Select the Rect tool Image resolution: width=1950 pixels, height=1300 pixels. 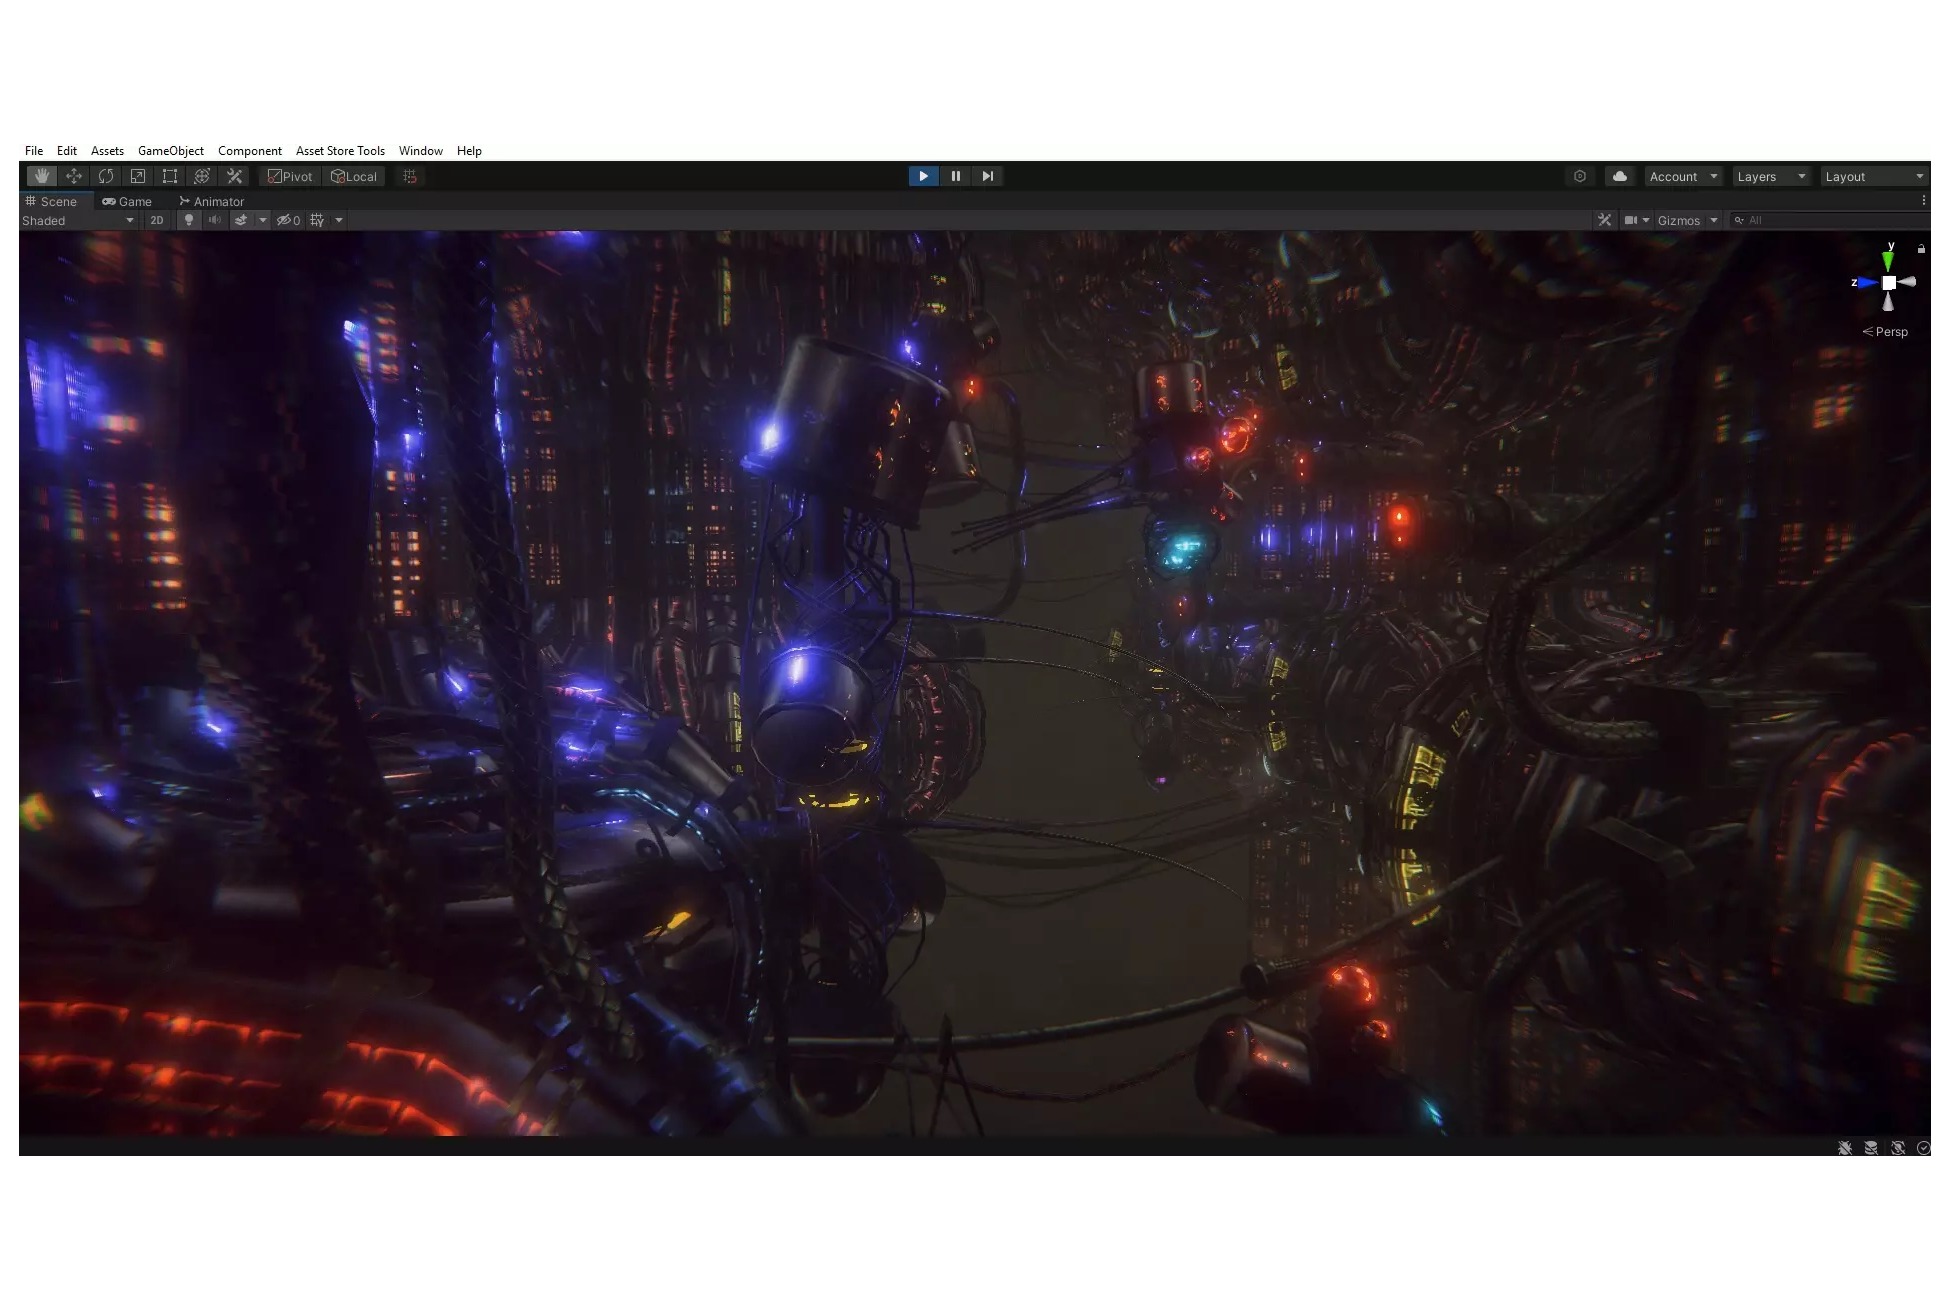(169, 176)
